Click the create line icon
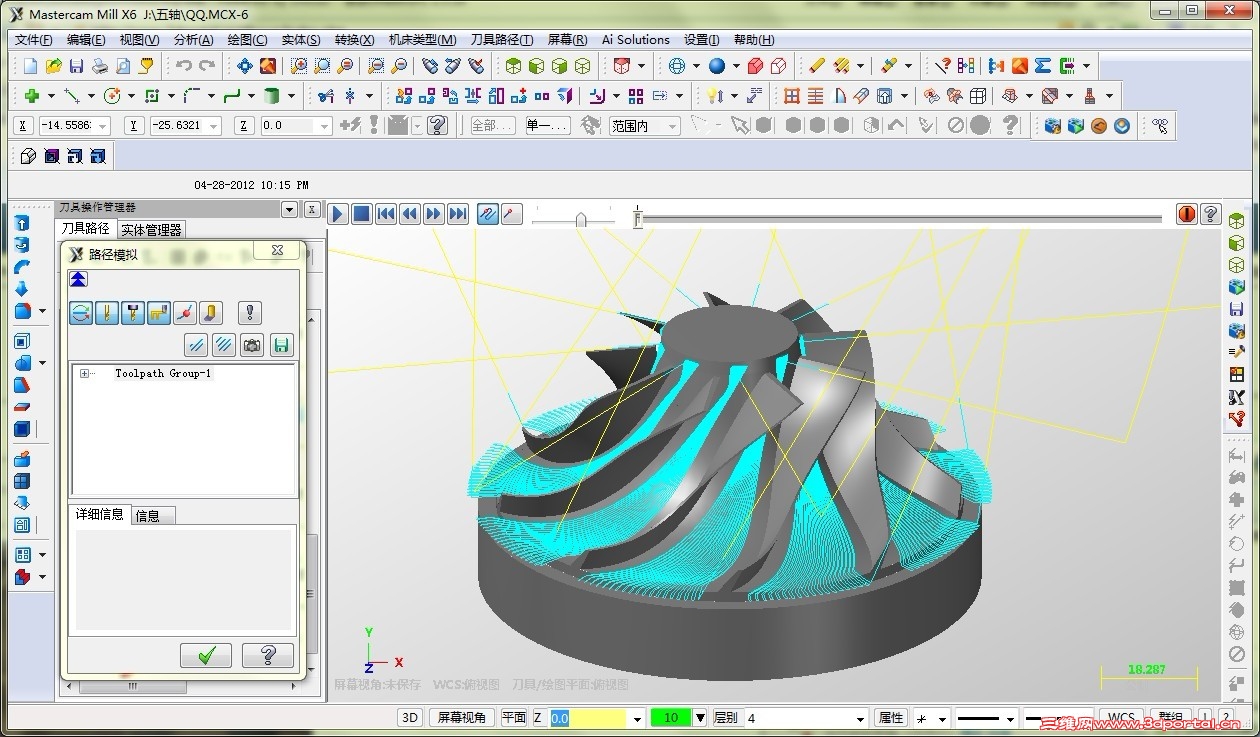This screenshot has width=1260, height=737. pyautogui.click(x=72, y=96)
